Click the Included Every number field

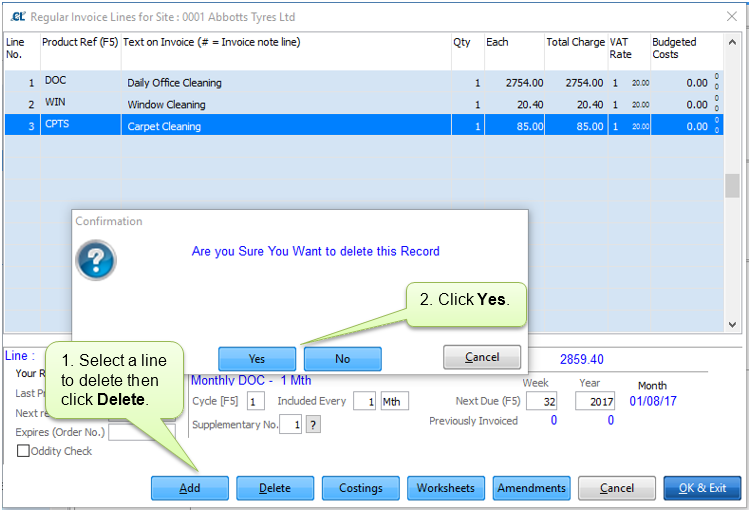[x=364, y=401]
